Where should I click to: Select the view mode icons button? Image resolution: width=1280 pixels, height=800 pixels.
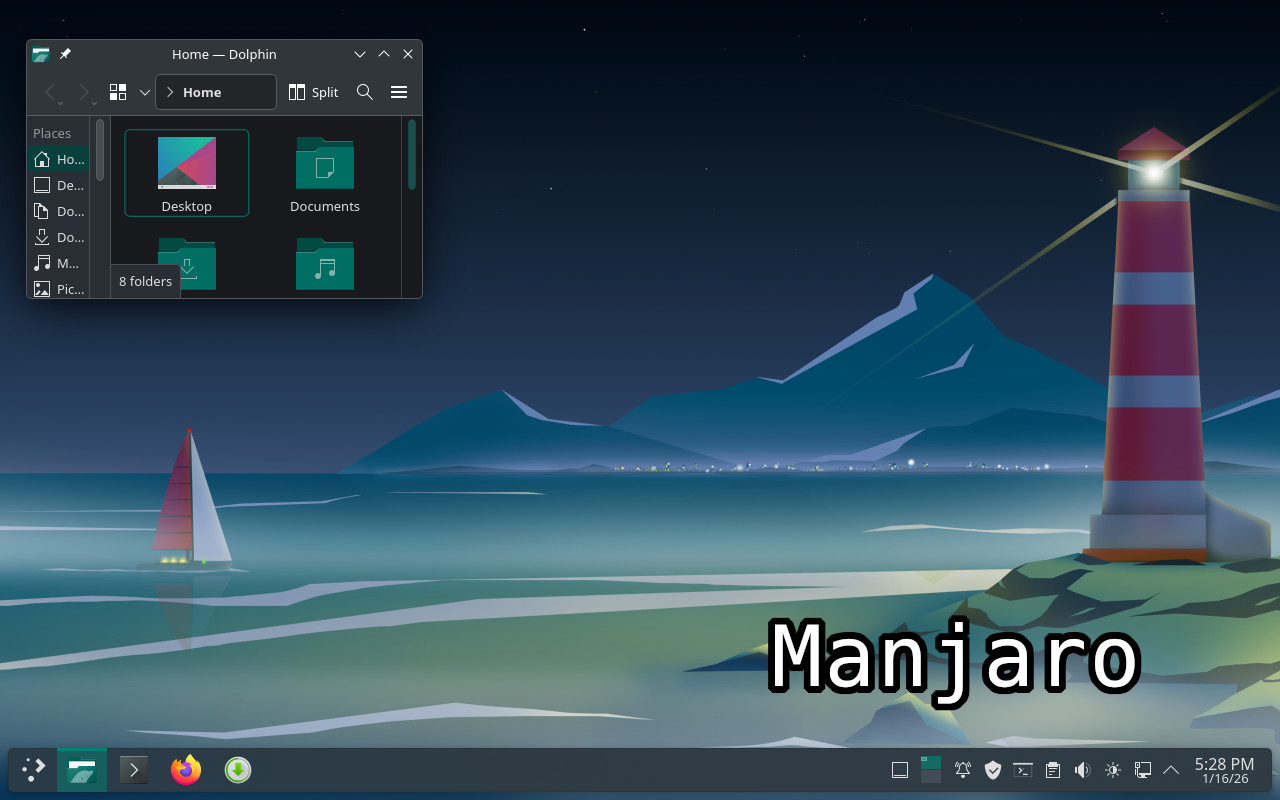tap(118, 92)
